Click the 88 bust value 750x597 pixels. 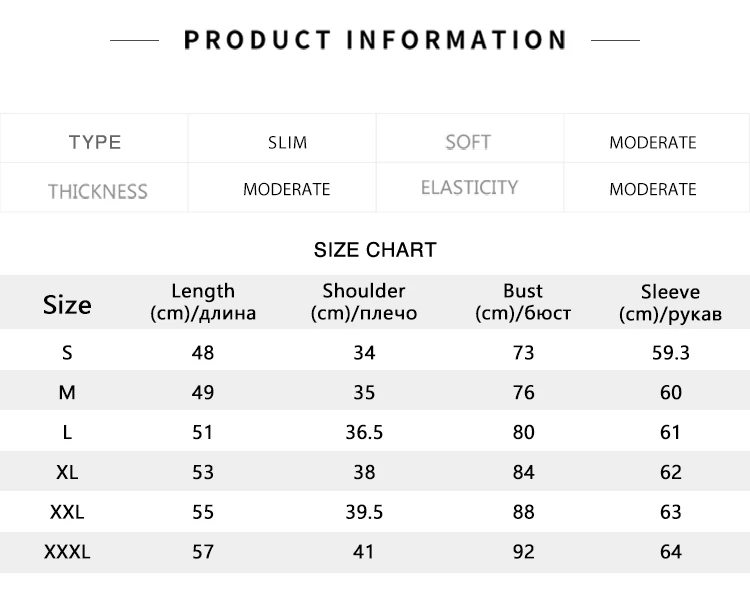coord(523,512)
